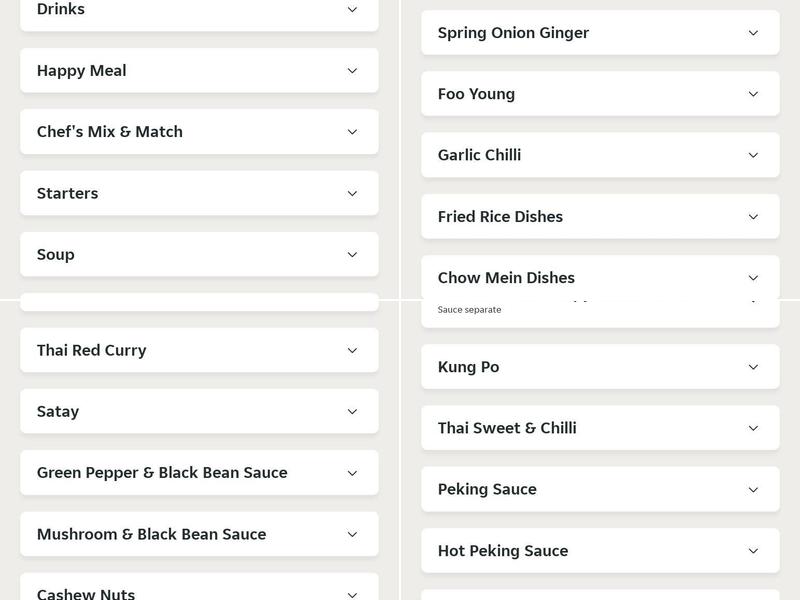Viewport: 800px width, 600px height.
Task: Open the Thai Red Curry section
Action: pyautogui.click(x=199, y=350)
